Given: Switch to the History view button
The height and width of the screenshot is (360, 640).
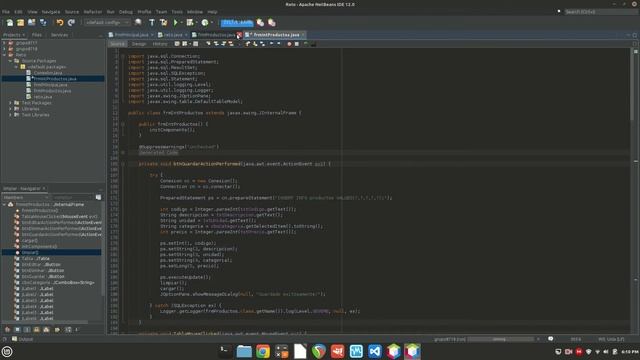Looking at the screenshot, I should (160, 44).
